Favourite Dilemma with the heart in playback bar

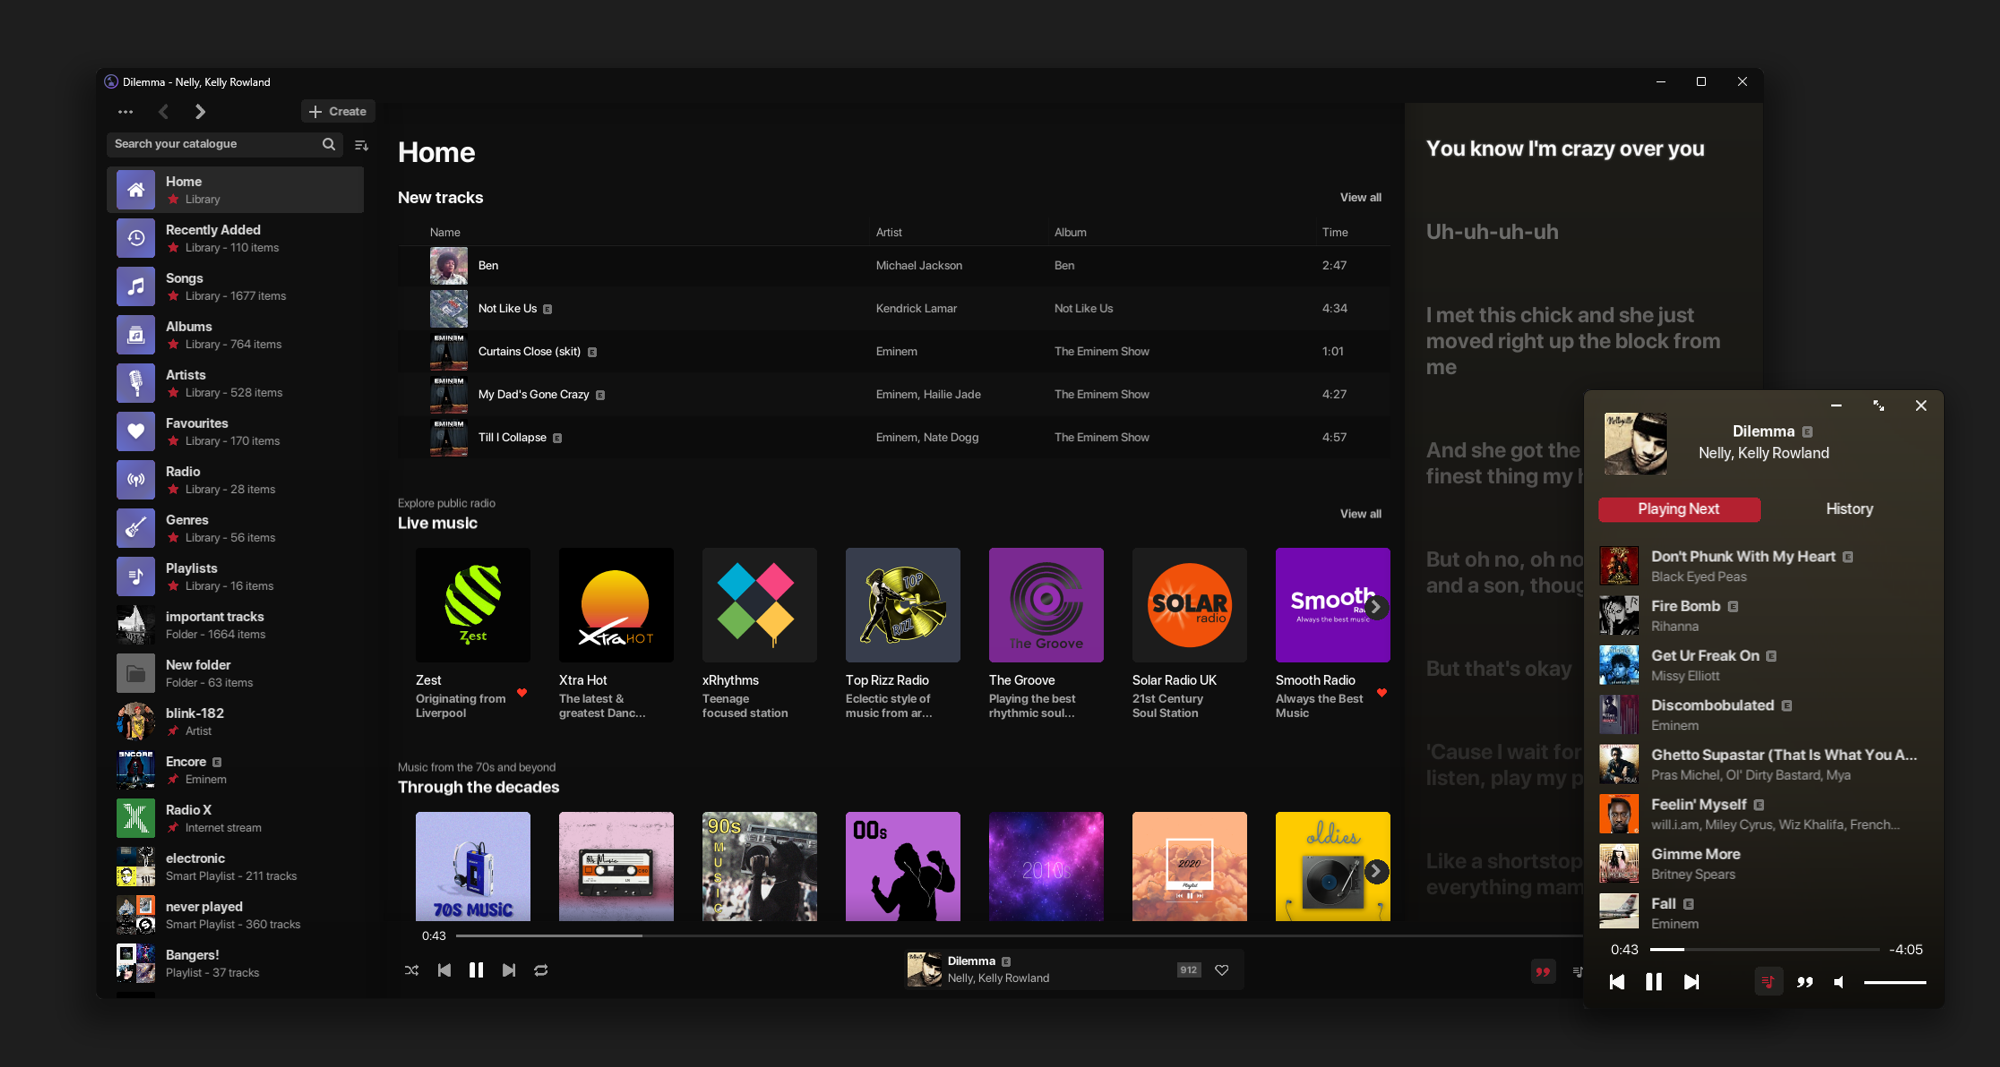[x=1221, y=970]
